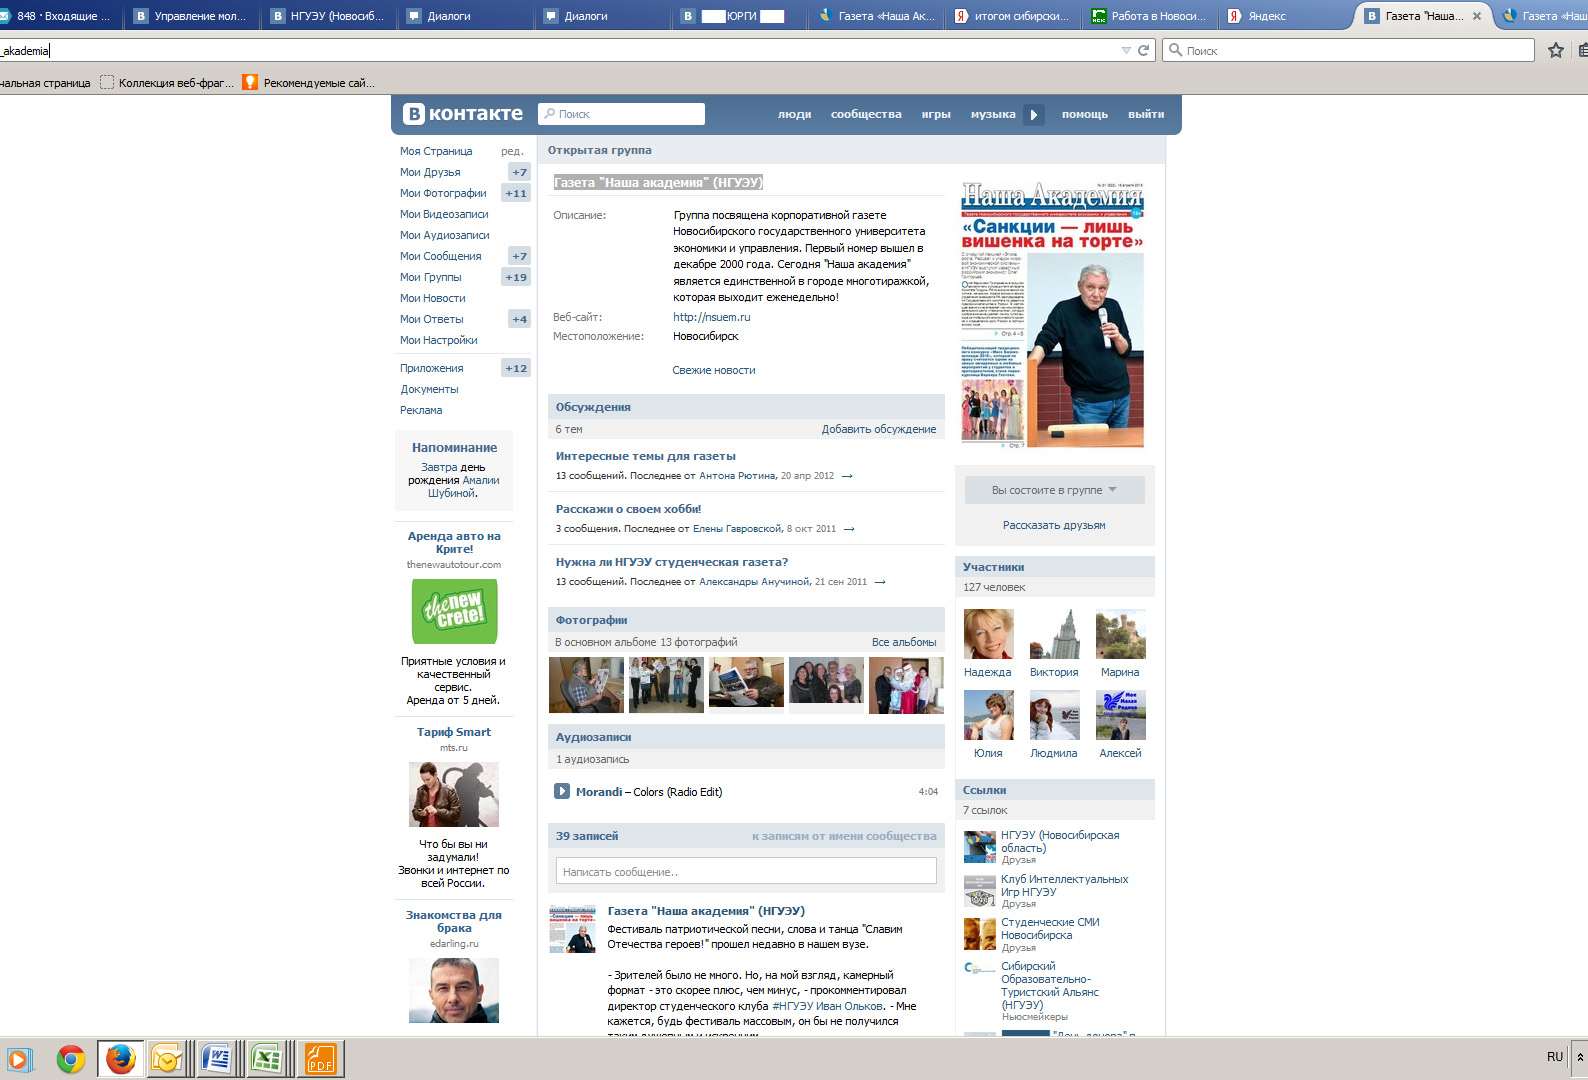The width and height of the screenshot is (1588, 1080).
Task: Open Надежда's member avatar
Action: tap(988, 634)
